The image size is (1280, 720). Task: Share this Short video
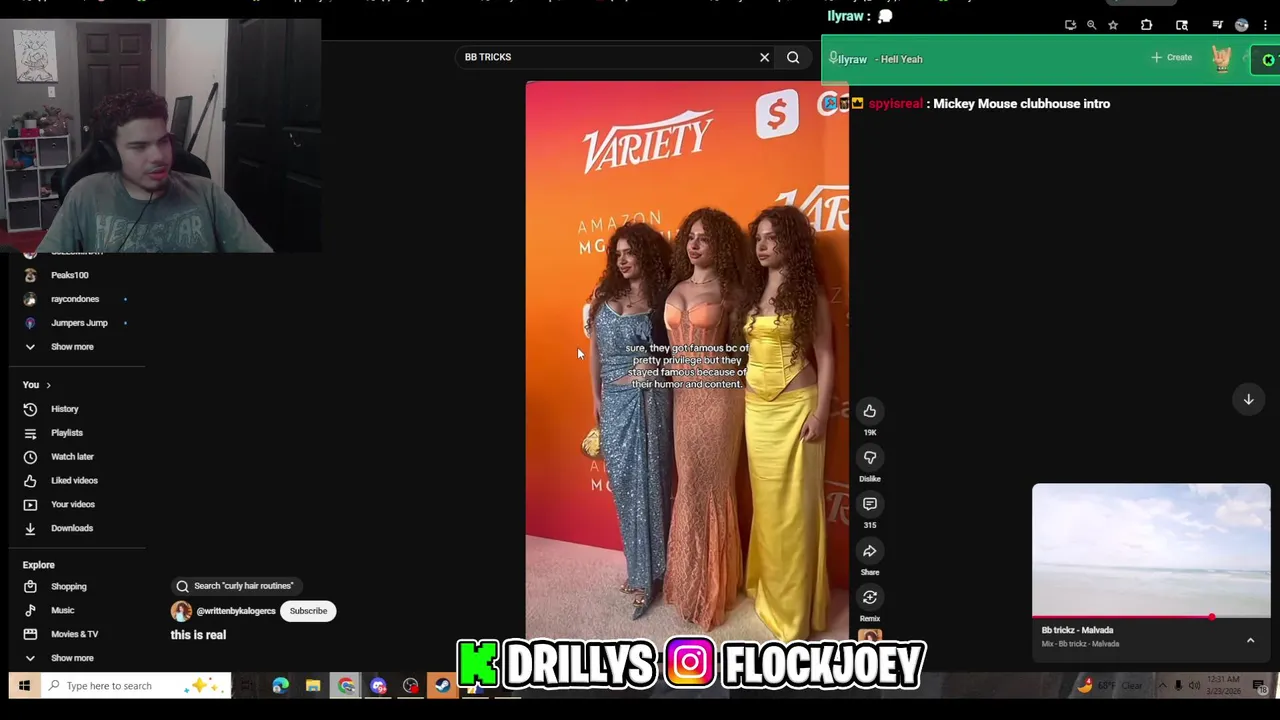(x=870, y=551)
